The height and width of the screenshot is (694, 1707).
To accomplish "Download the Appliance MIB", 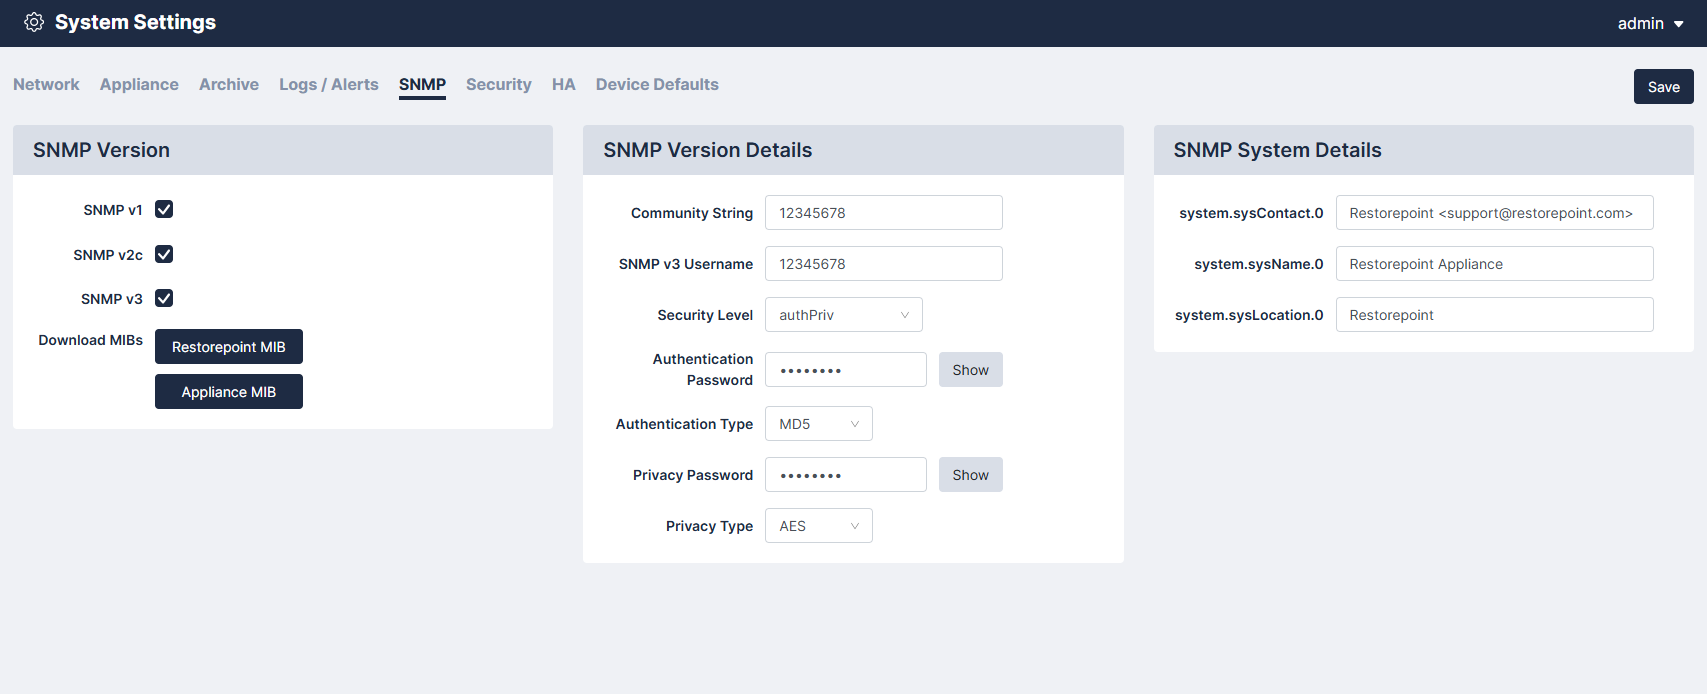I will [228, 392].
